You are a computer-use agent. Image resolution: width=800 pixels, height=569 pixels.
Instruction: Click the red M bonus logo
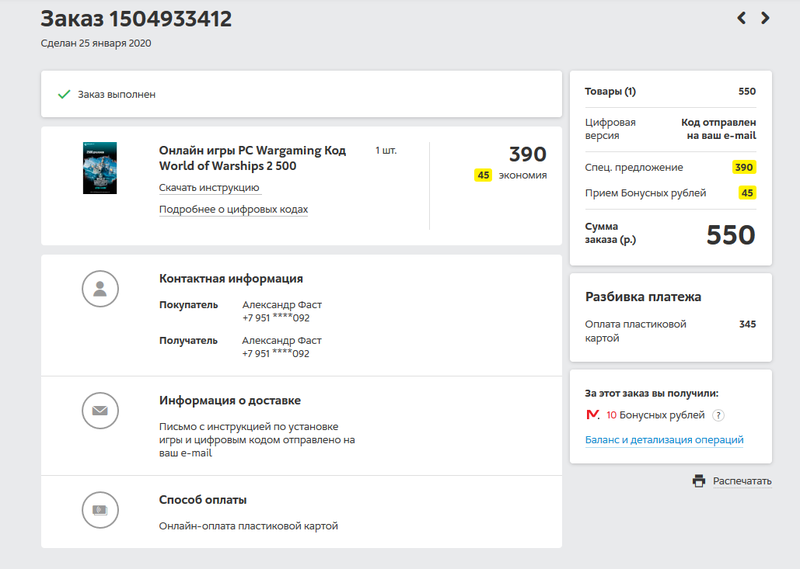(x=593, y=415)
